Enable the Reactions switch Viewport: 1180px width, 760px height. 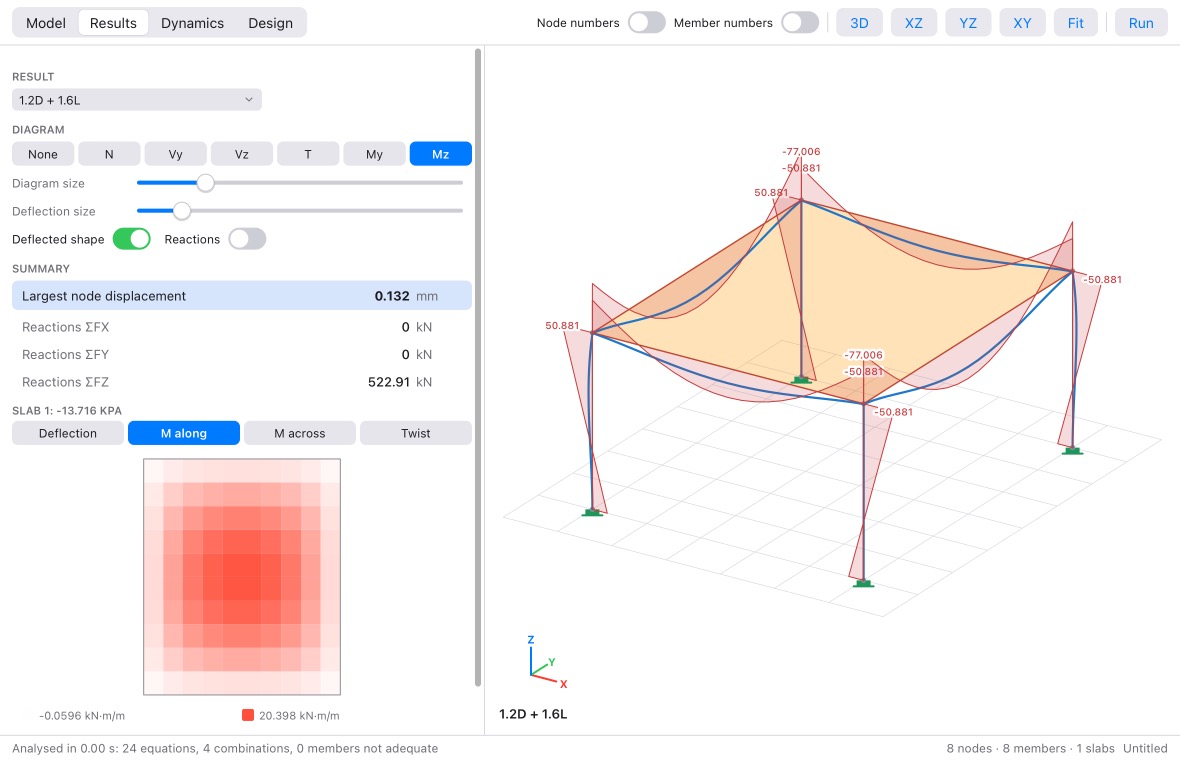(248, 239)
